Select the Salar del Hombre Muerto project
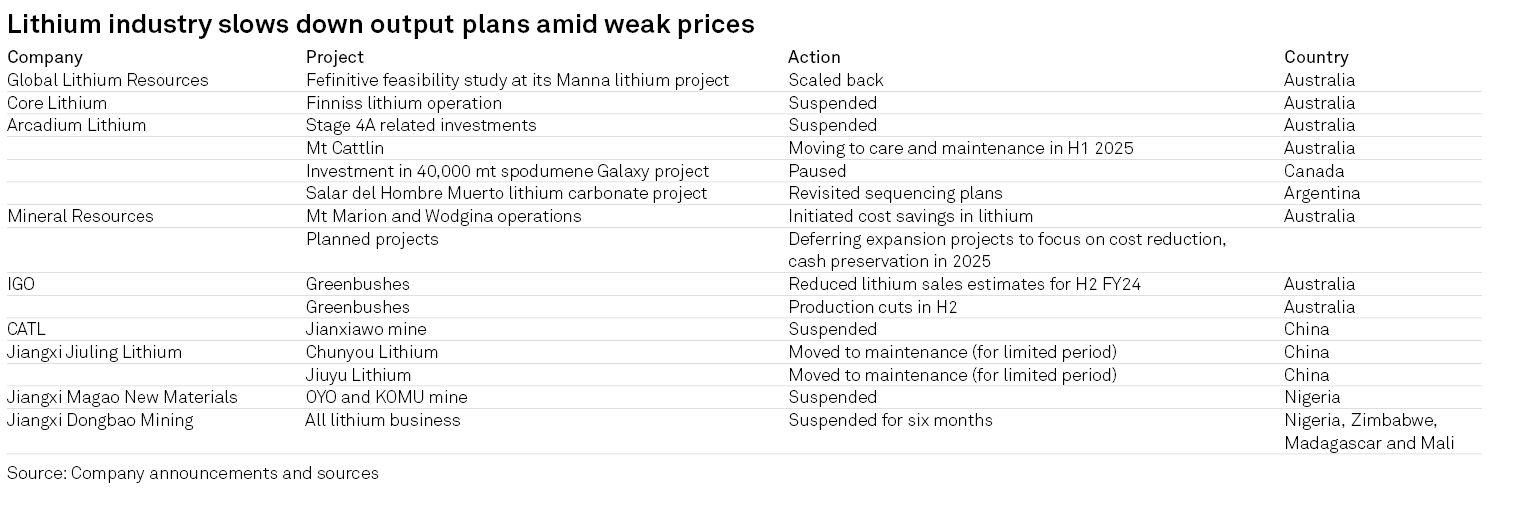1523x505 pixels. pos(506,193)
